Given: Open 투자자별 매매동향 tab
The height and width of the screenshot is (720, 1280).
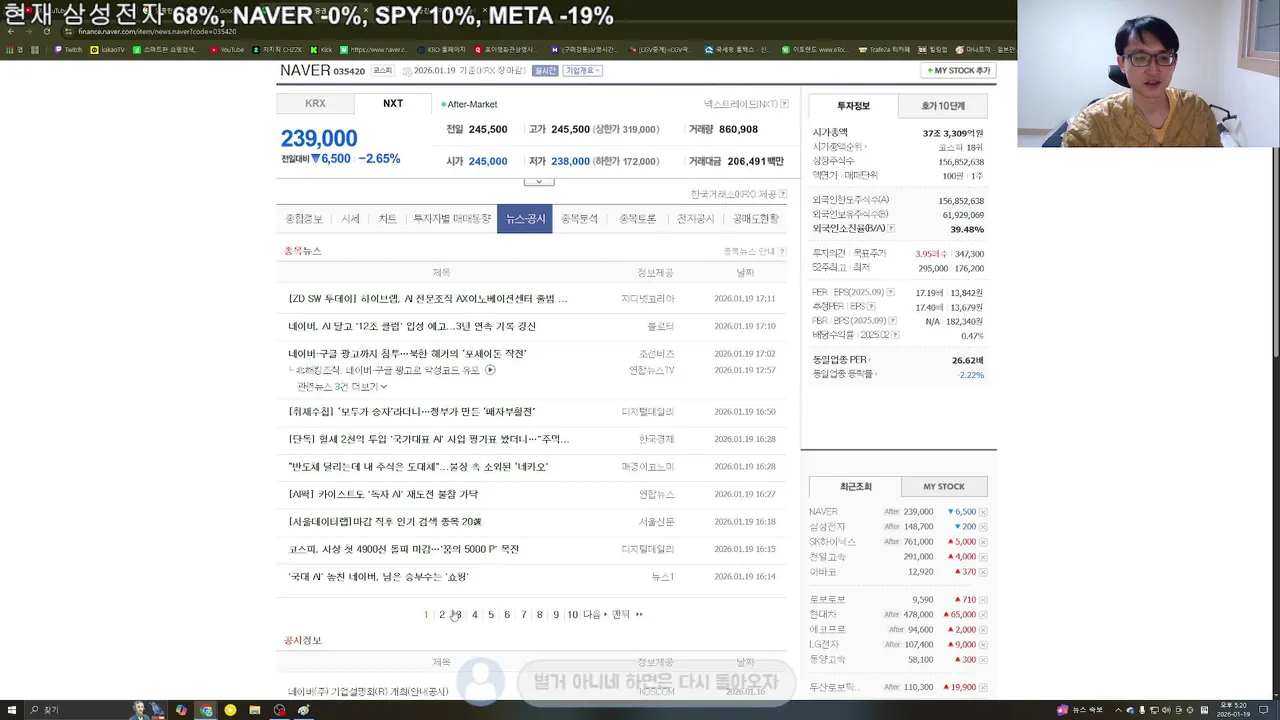Looking at the screenshot, I should tap(452, 219).
